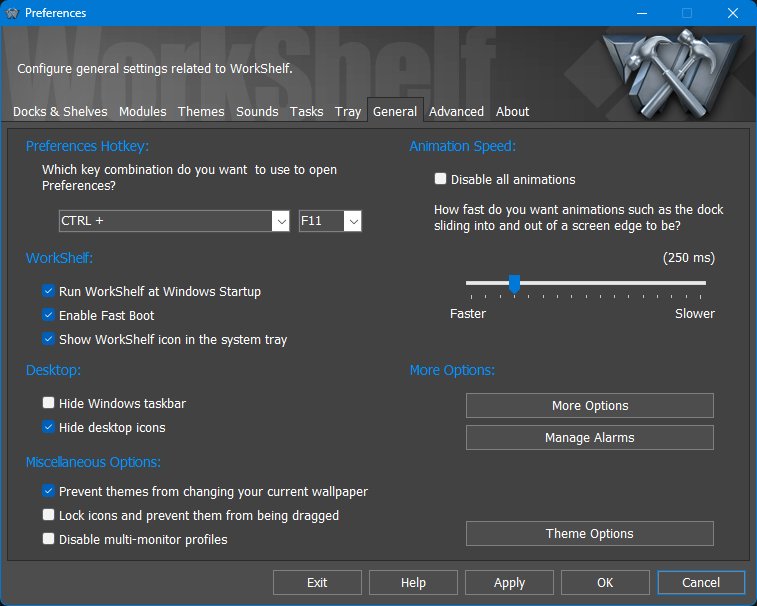Image resolution: width=757 pixels, height=606 pixels.
Task: Click the animation speed slider track at its Slower end
Action: (x=701, y=283)
